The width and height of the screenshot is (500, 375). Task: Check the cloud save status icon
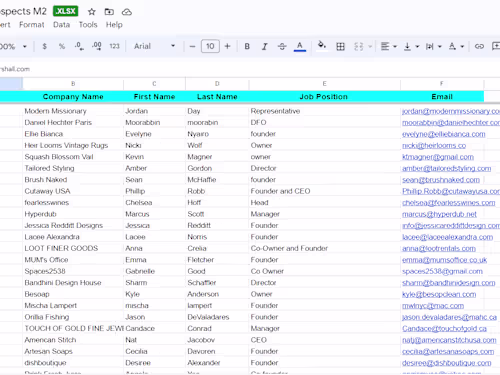point(127,12)
